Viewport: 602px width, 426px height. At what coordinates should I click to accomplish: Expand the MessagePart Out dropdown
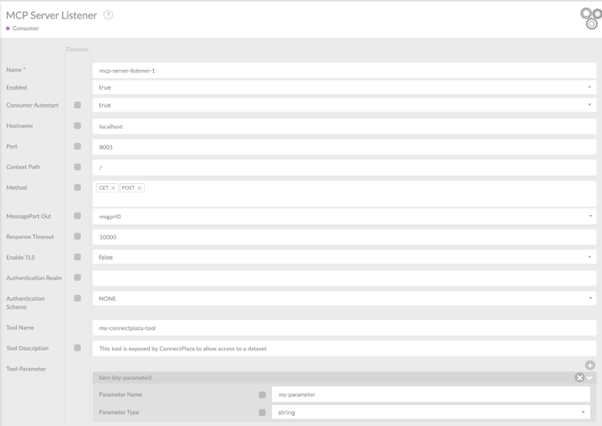[x=343, y=216]
